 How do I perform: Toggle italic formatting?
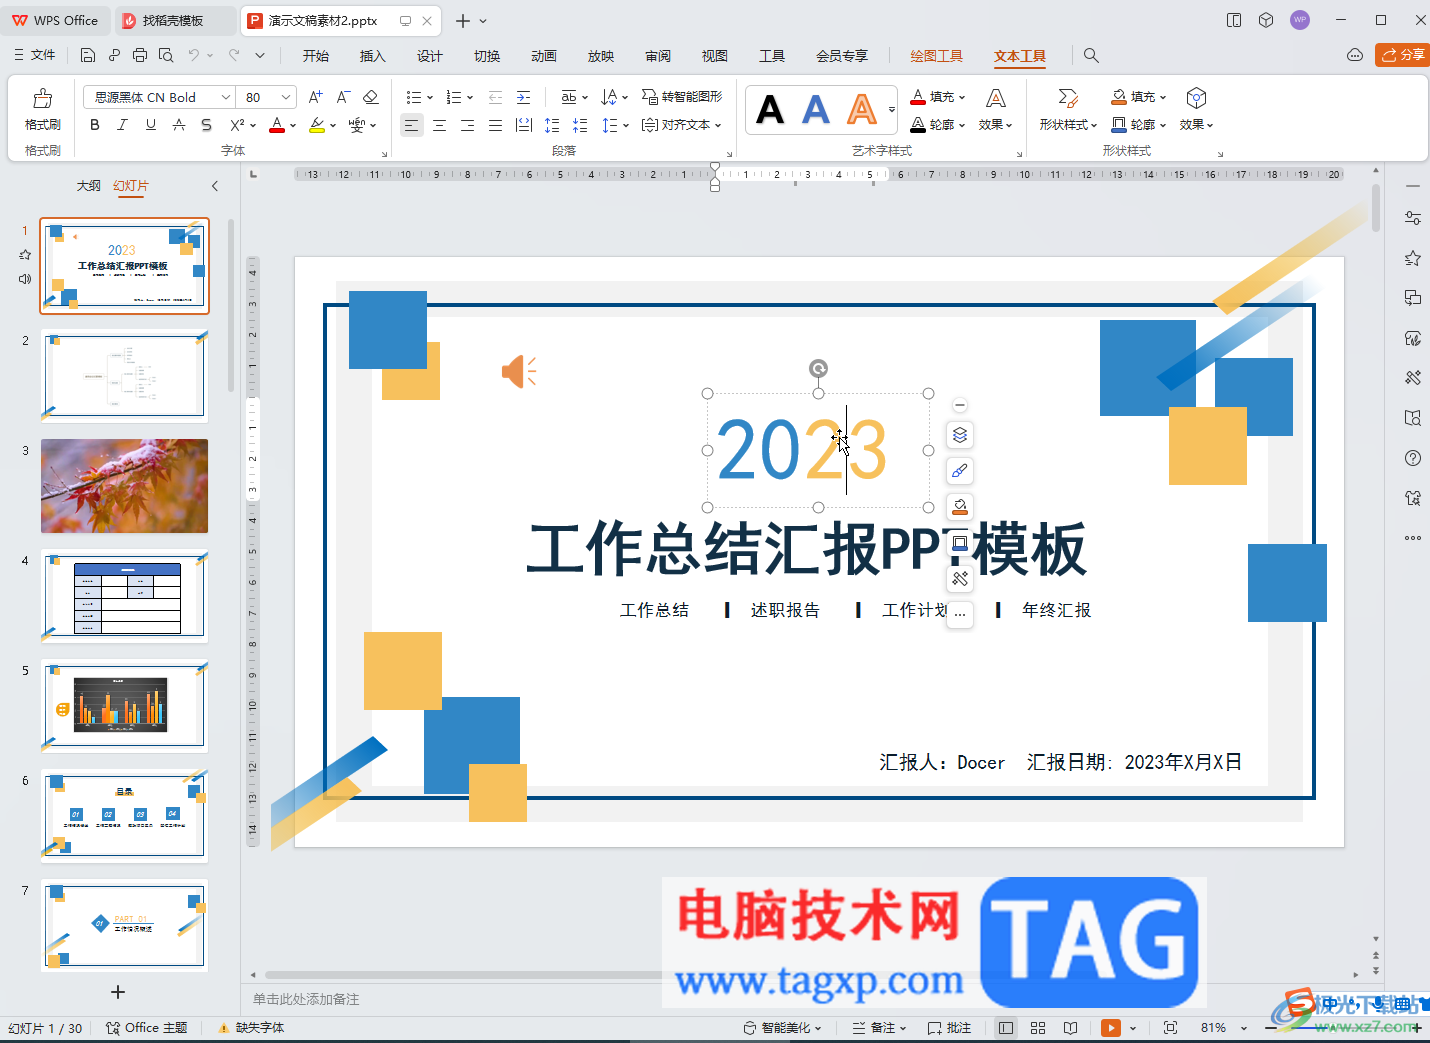[x=122, y=125]
